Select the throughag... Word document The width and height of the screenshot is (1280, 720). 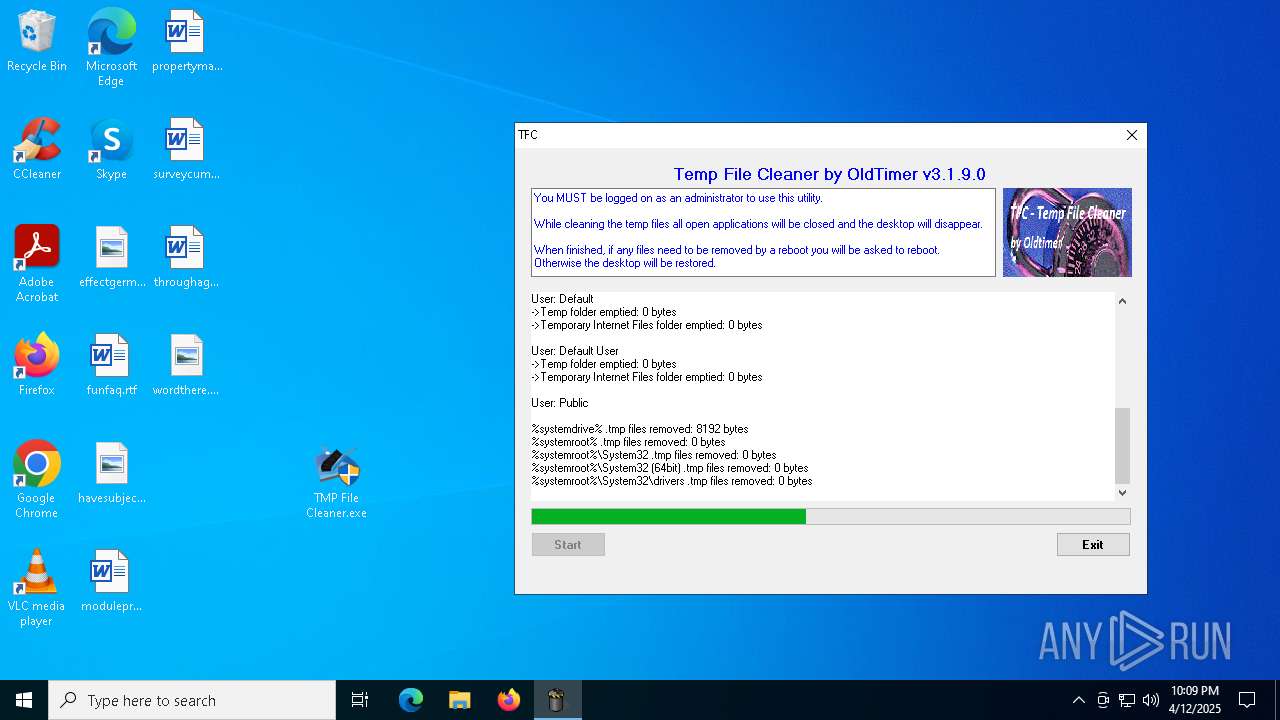[x=186, y=257]
